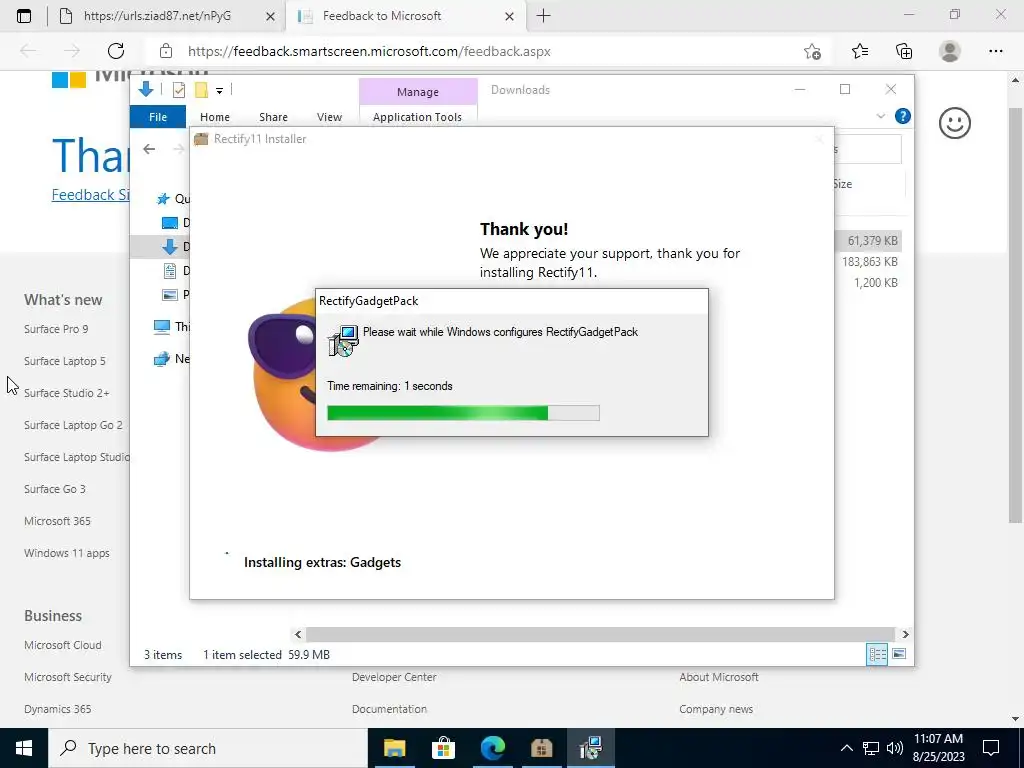
Task: Click Explorer New folder quick access icon
Action: pyautogui.click(x=201, y=90)
